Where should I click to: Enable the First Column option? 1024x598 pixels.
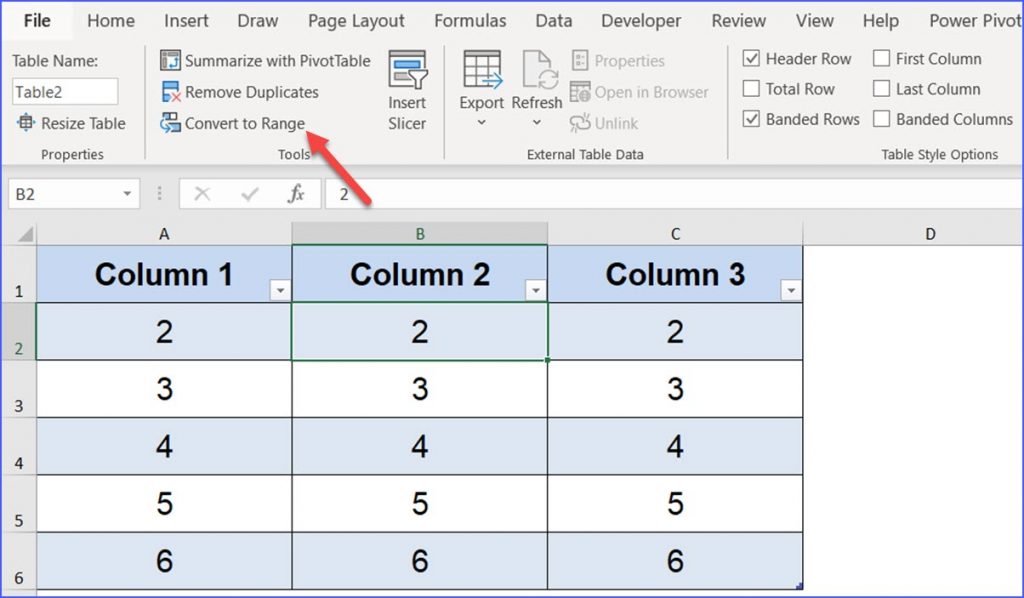pos(882,58)
